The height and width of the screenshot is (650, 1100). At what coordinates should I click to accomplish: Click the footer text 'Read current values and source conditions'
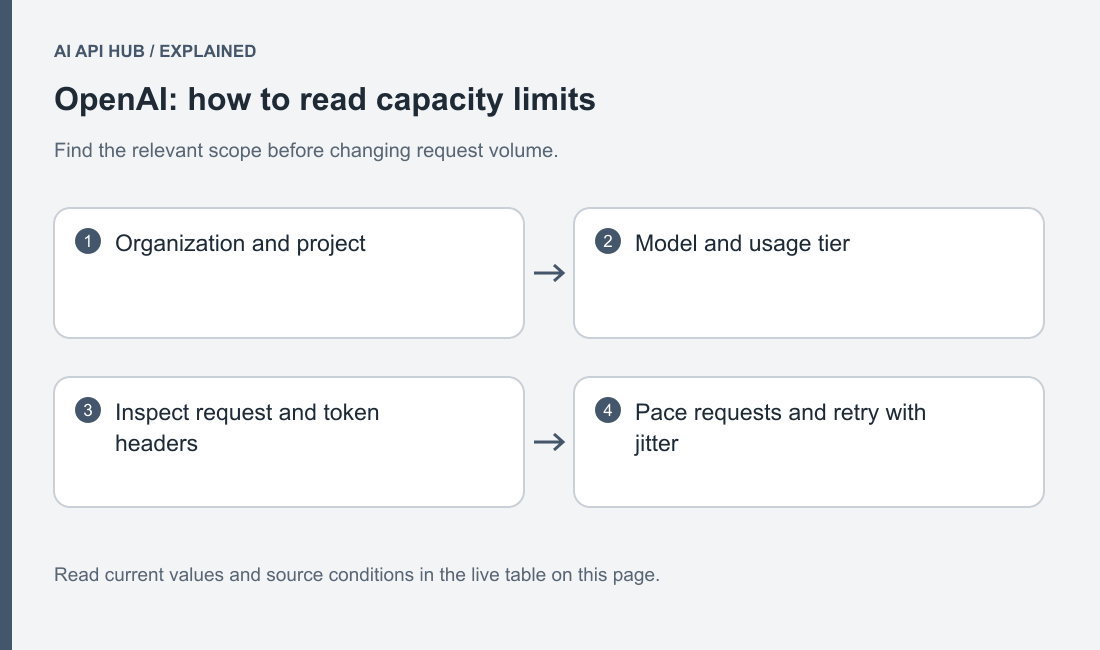(234, 575)
